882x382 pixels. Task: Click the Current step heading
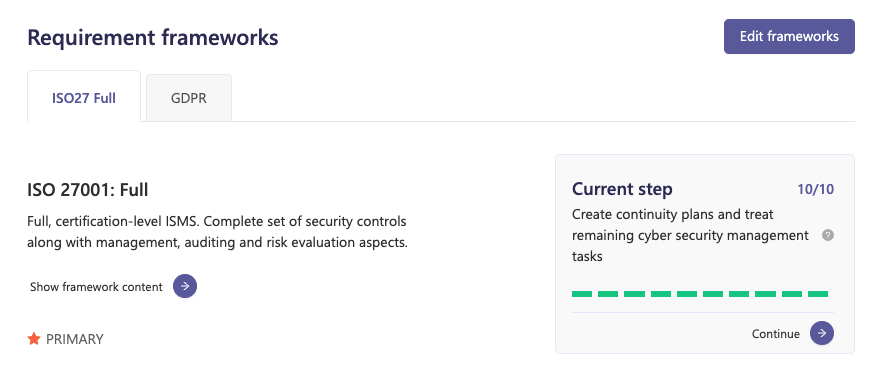tap(622, 189)
